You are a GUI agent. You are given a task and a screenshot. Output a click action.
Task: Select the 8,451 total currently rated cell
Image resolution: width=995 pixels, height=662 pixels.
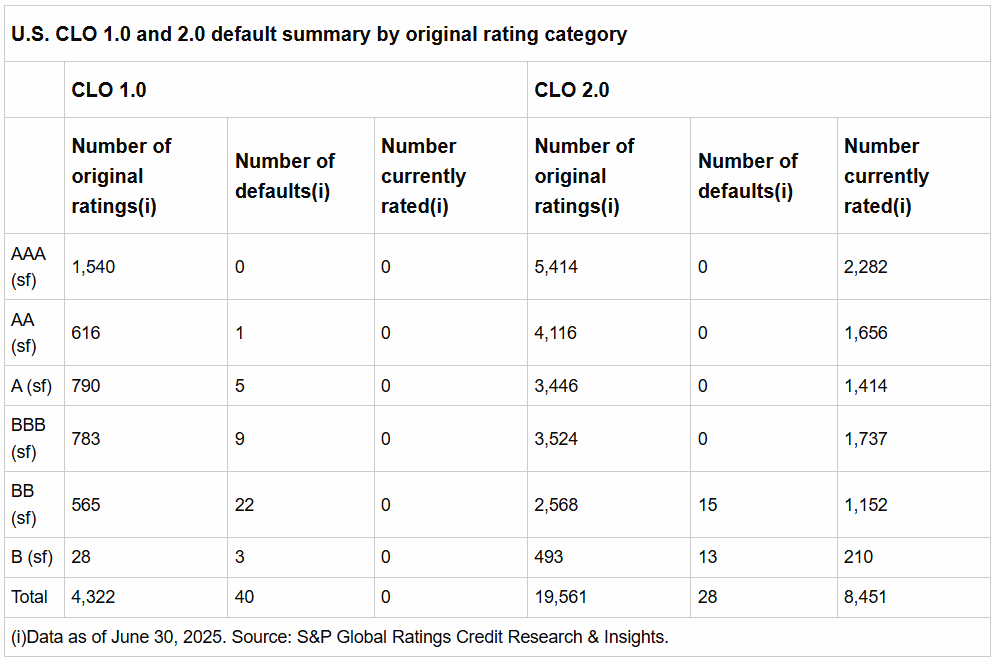pos(865,597)
